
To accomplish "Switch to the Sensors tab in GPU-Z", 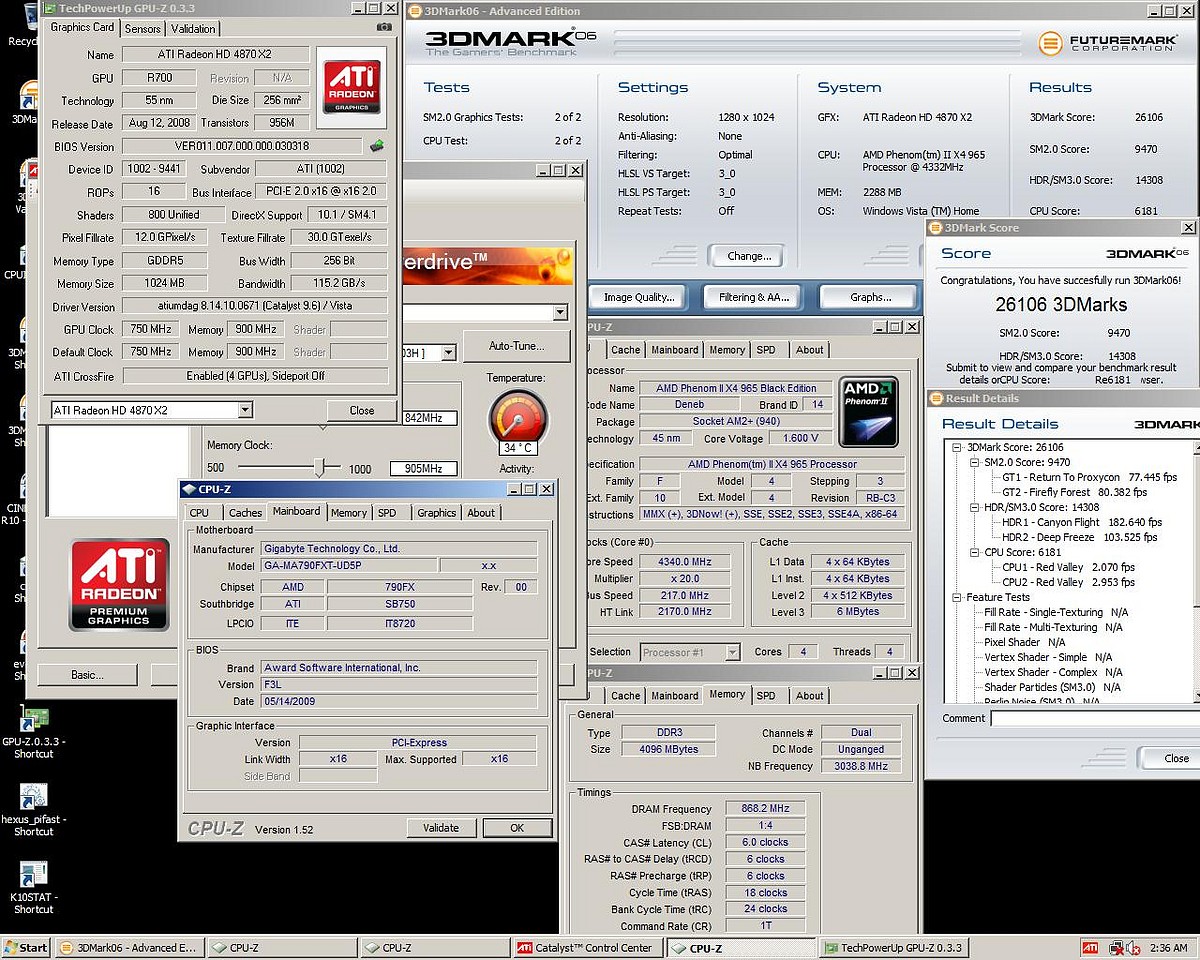I will pos(143,29).
